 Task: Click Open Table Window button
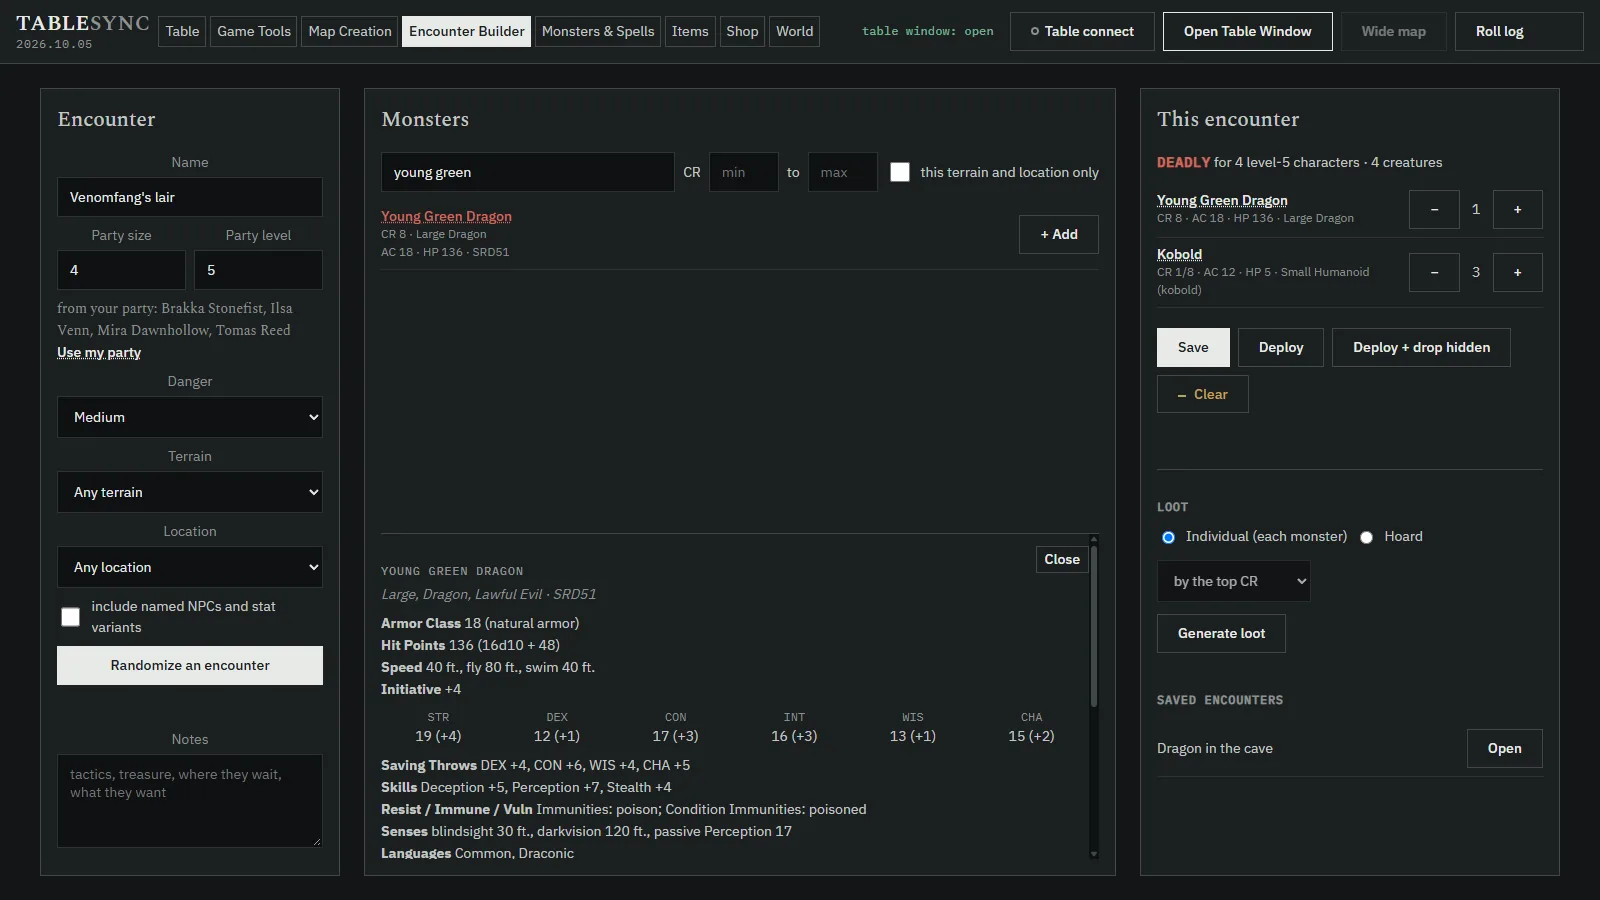1247,31
